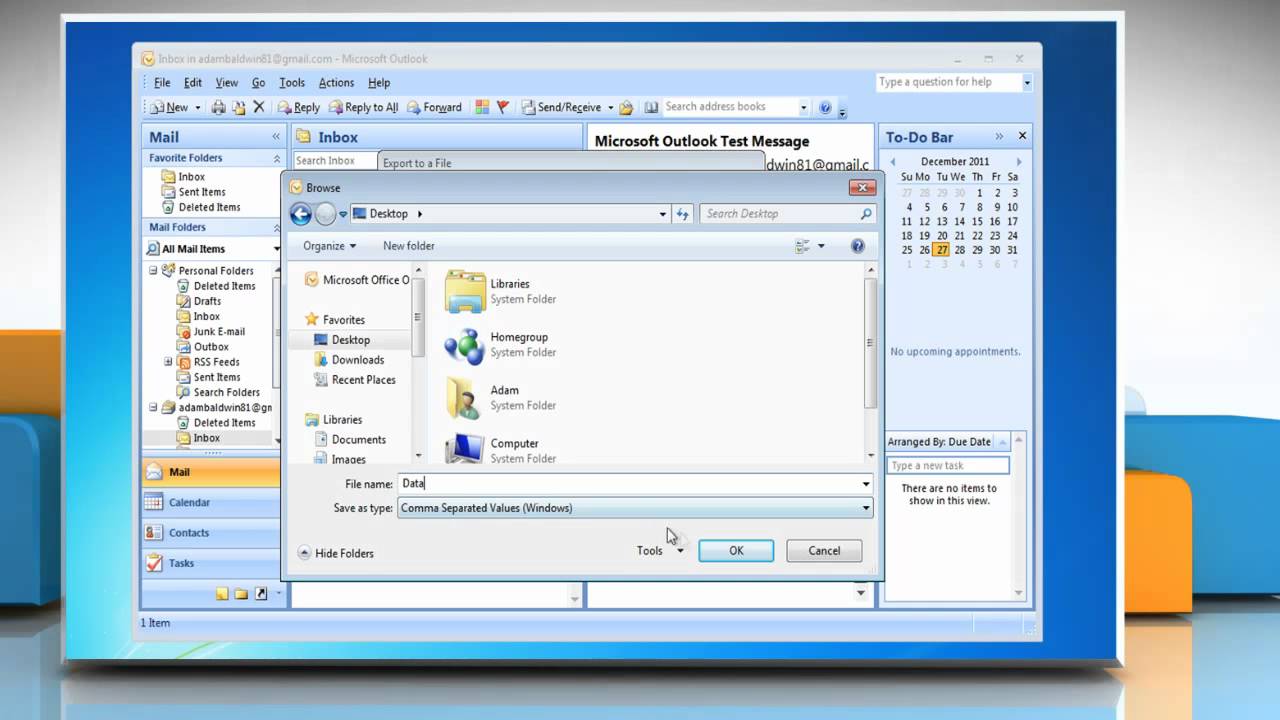1280x720 pixels.
Task: Expand the RSS Feeds tree node
Action: (168, 362)
